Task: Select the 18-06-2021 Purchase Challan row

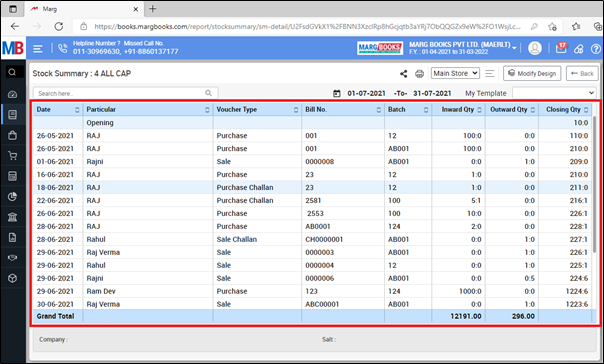Action: click(x=312, y=187)
